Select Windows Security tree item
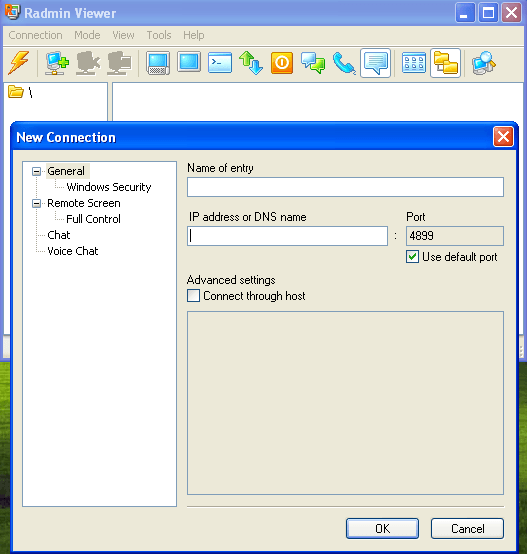The image size is (527, 554). (x=109, y=187)
